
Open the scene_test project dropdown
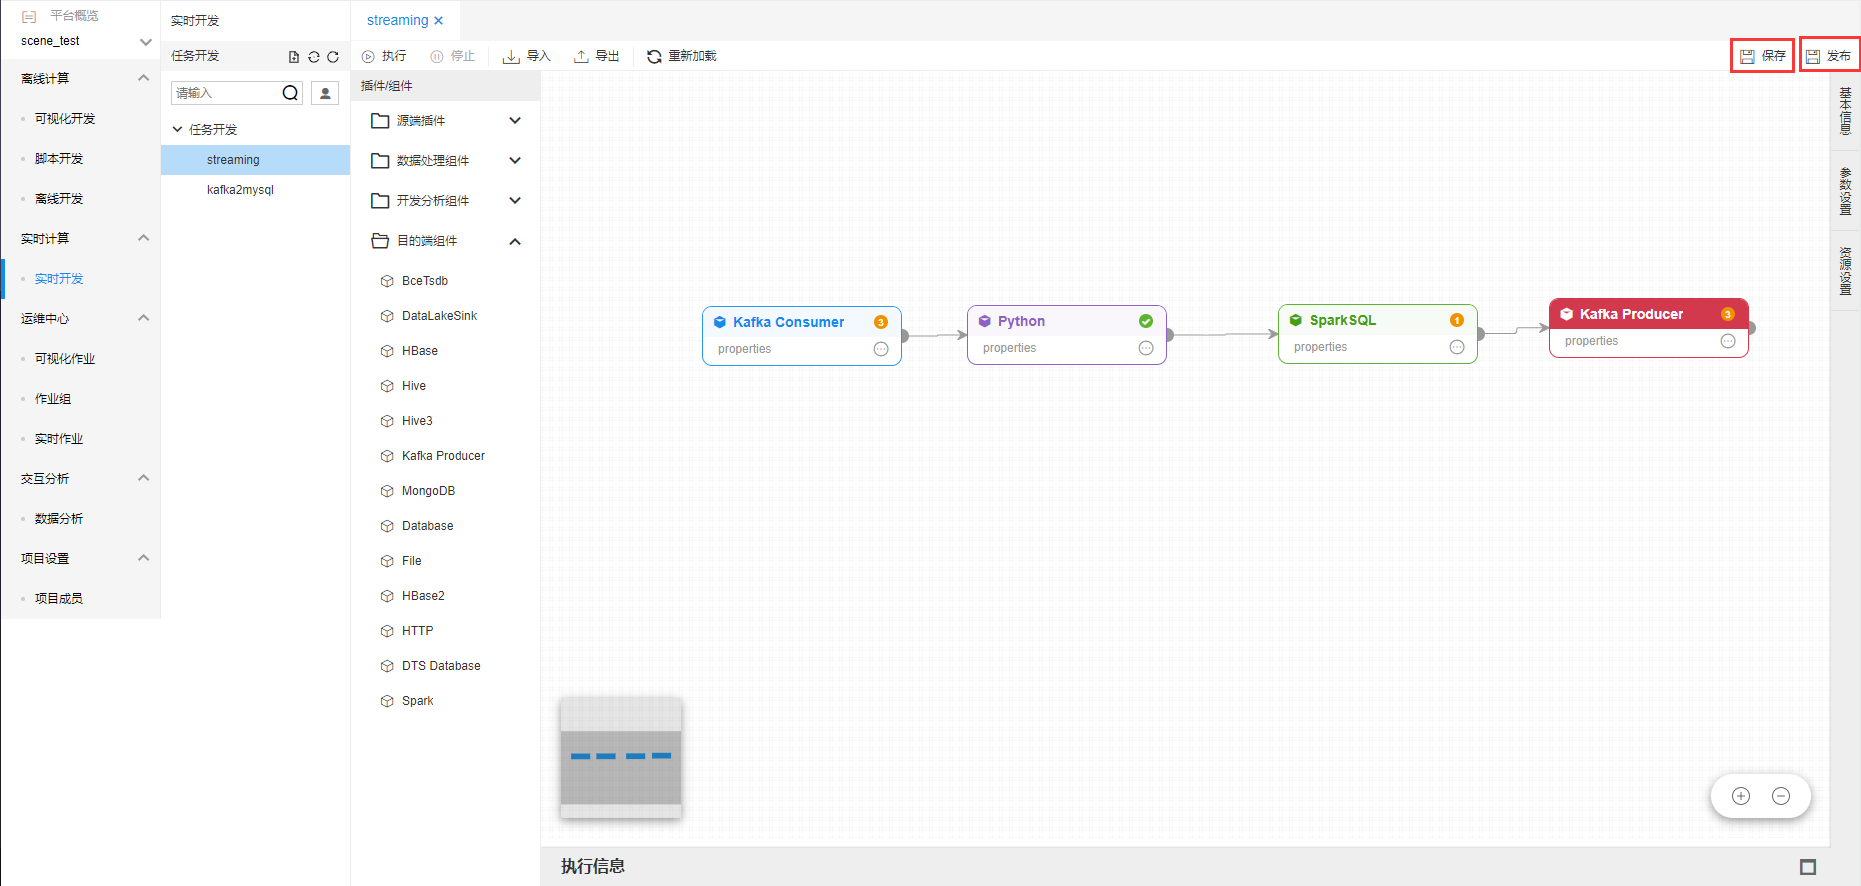(146, 42)
